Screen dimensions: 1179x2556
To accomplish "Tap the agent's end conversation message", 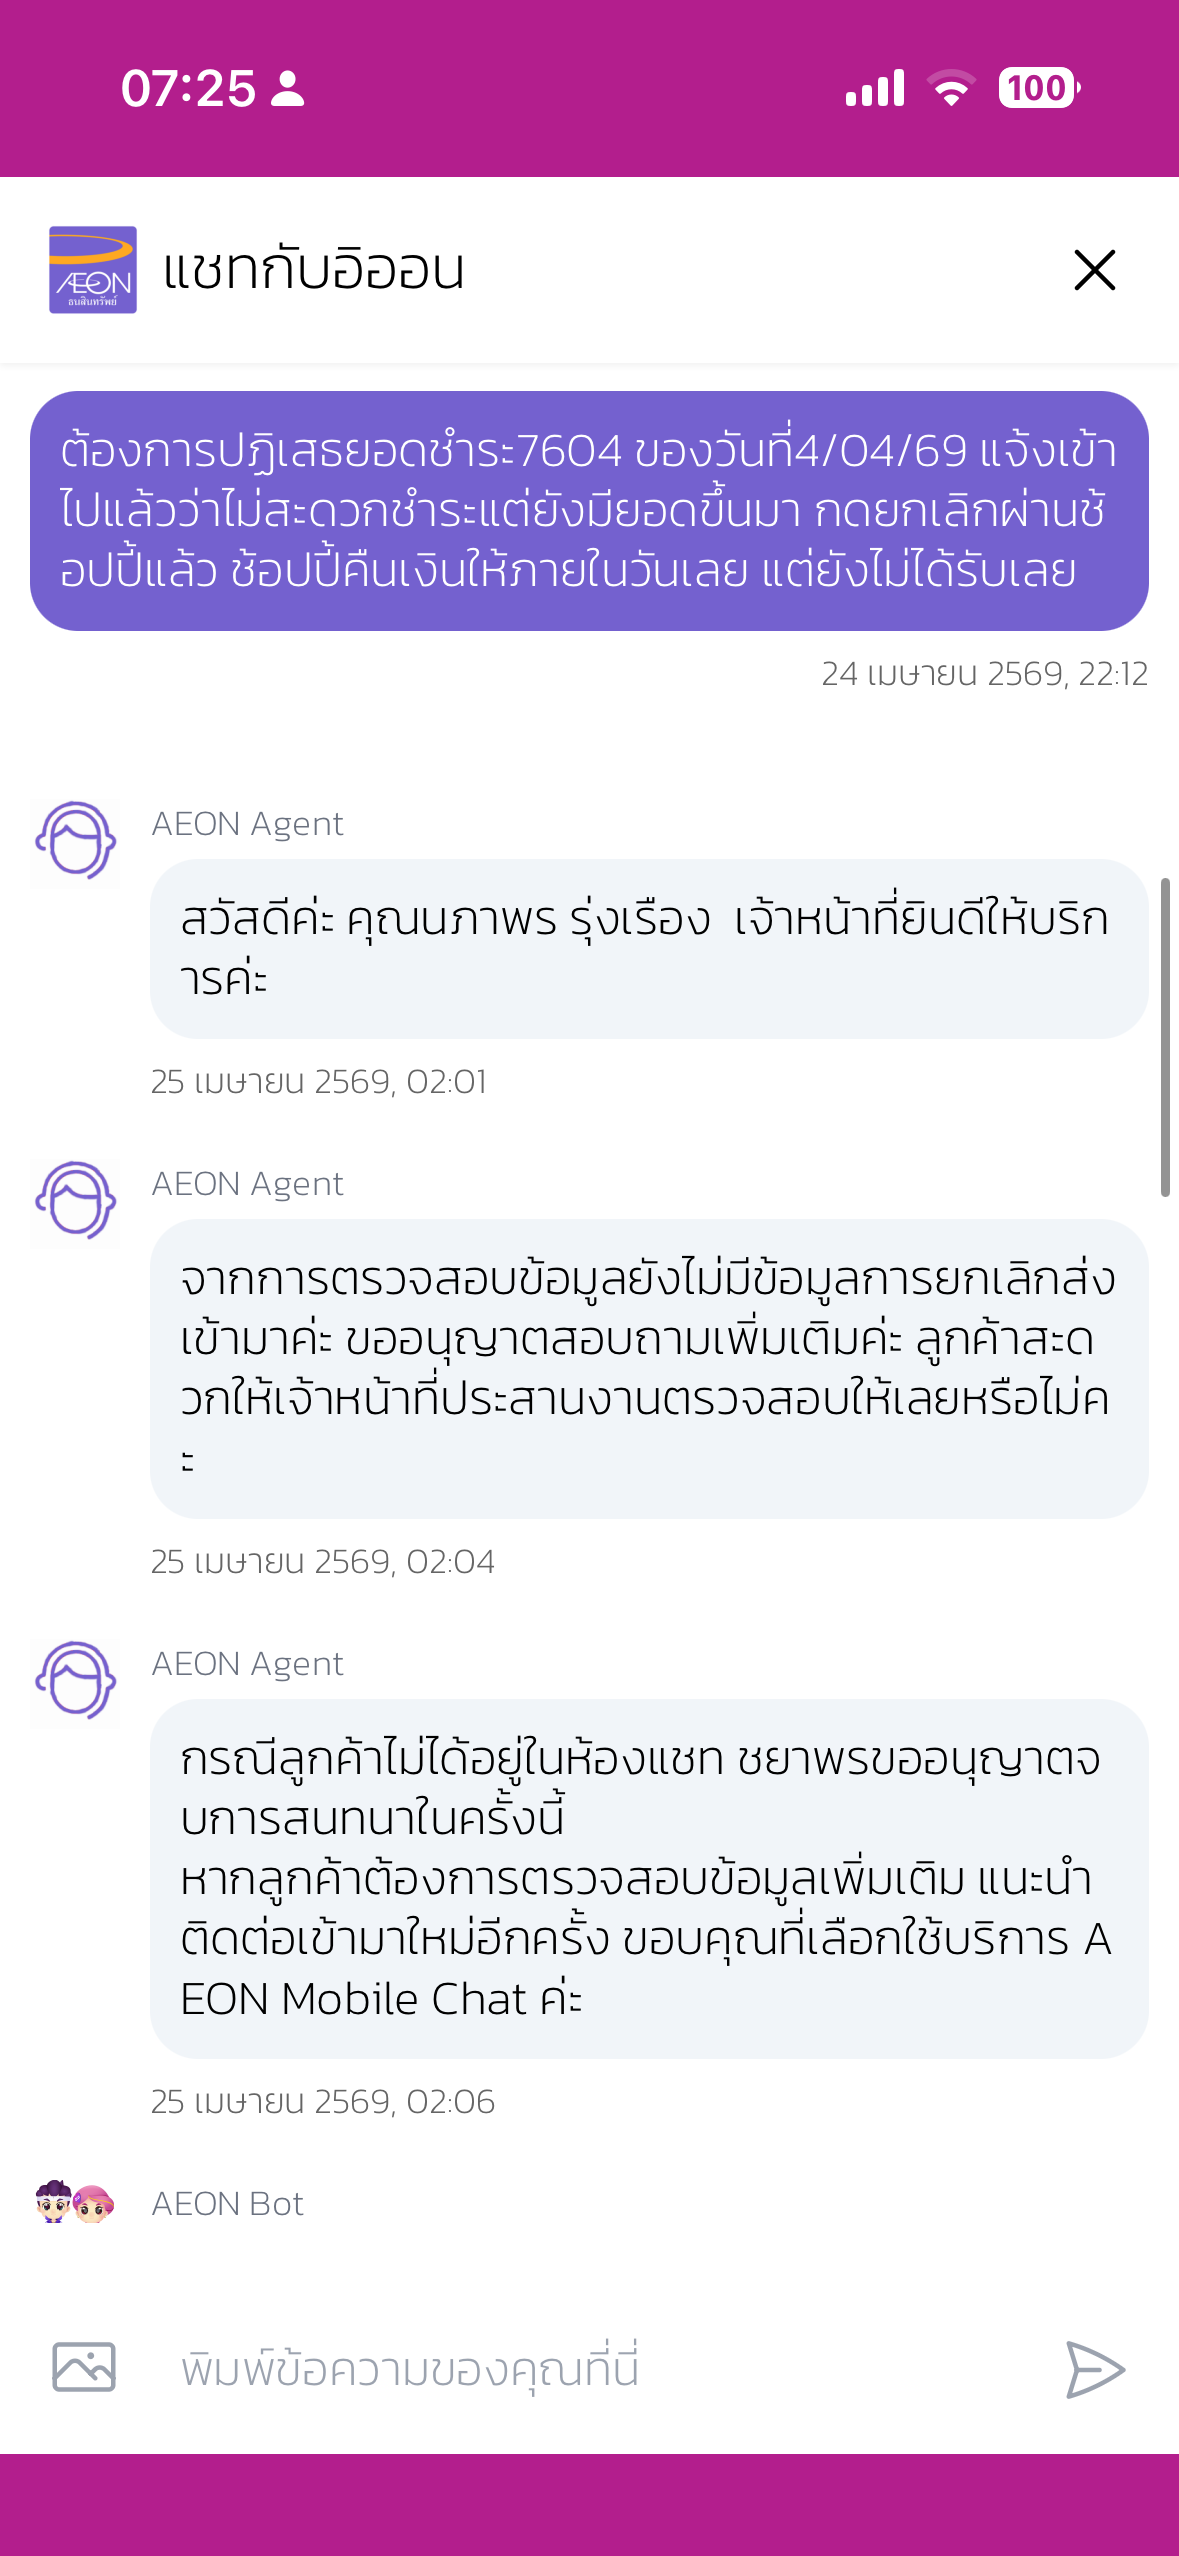I will [648, 1878].
